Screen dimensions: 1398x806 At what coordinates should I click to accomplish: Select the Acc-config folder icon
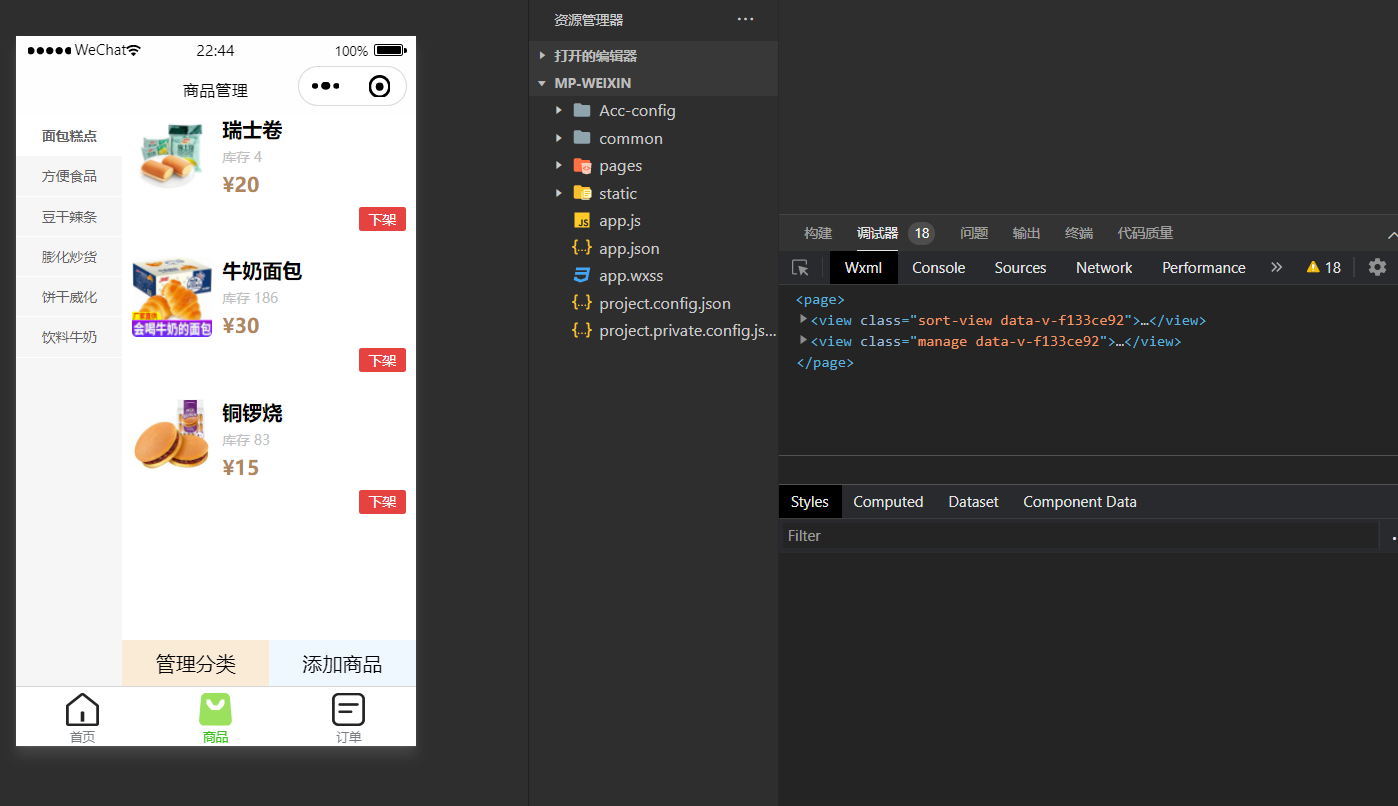582,110
